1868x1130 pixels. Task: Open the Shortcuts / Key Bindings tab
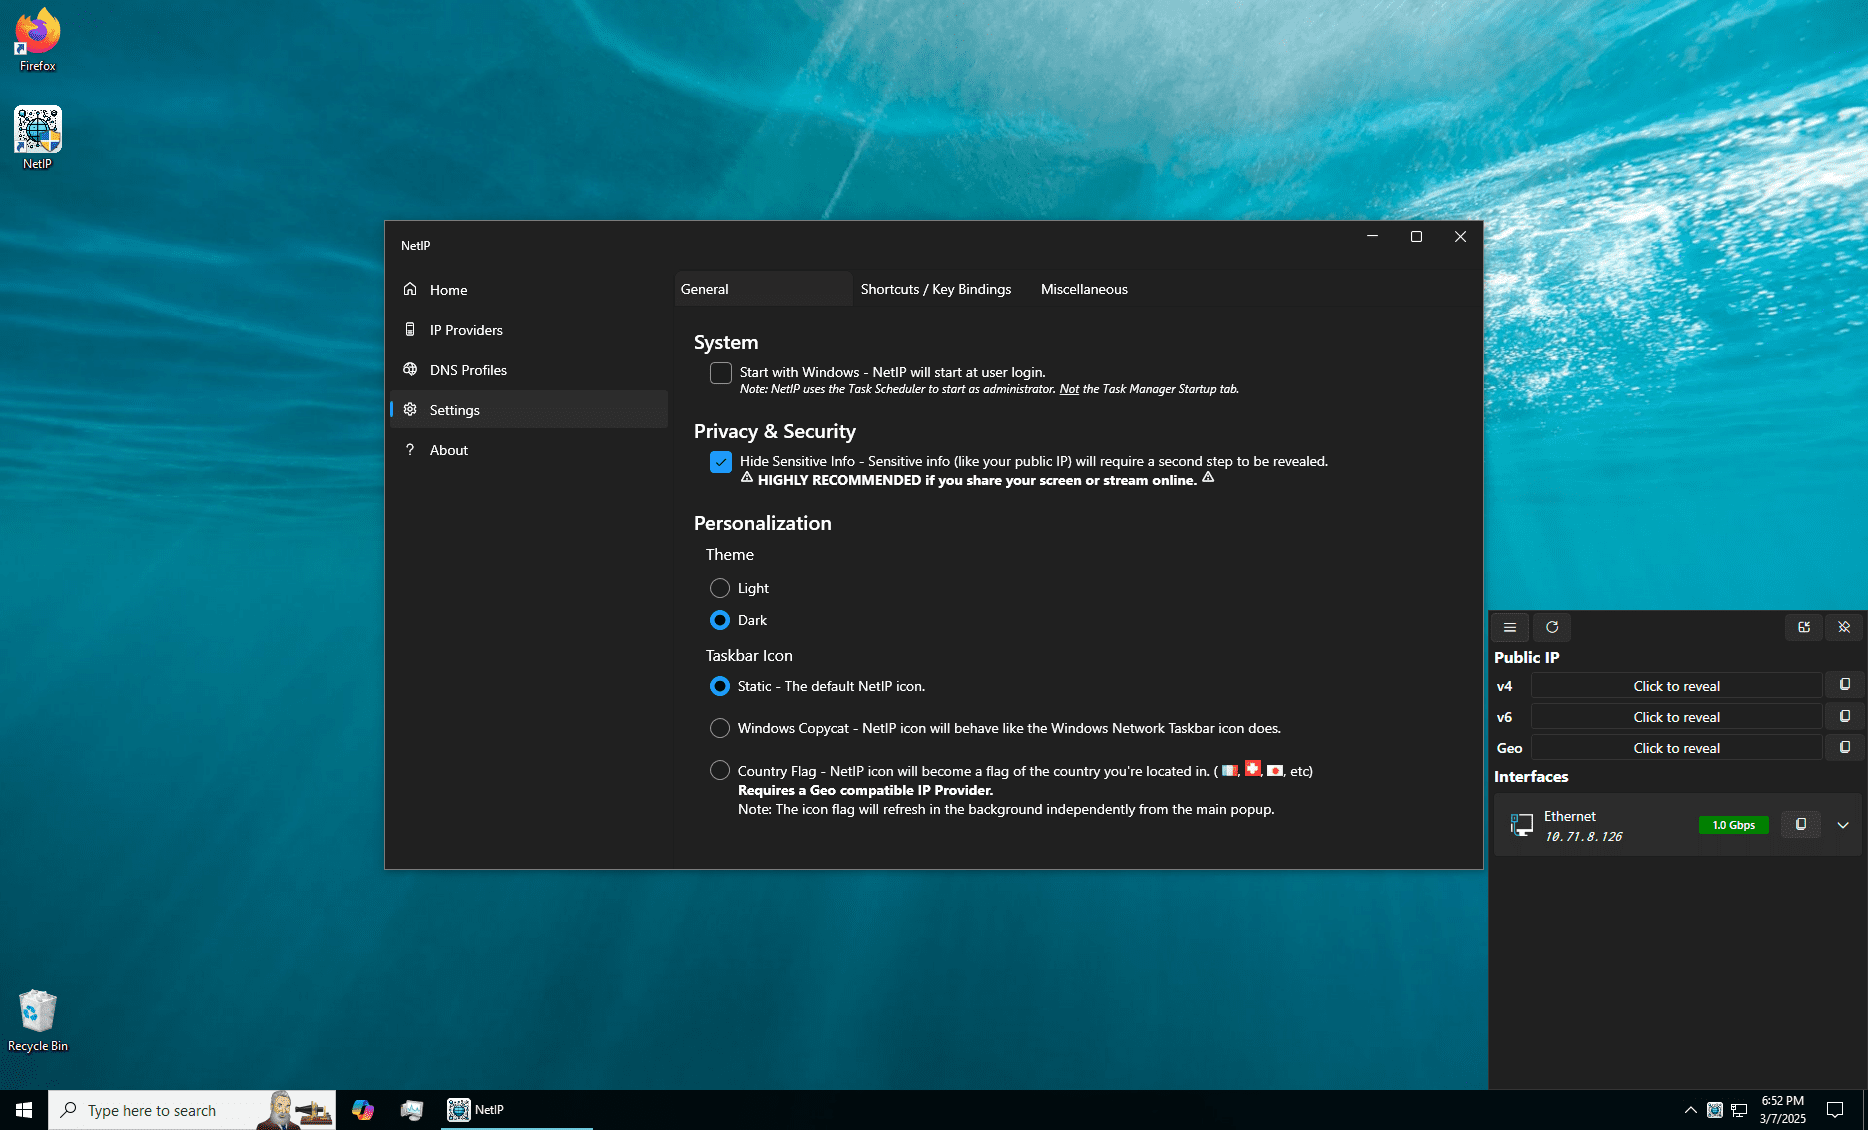click(x=936, y=289)
